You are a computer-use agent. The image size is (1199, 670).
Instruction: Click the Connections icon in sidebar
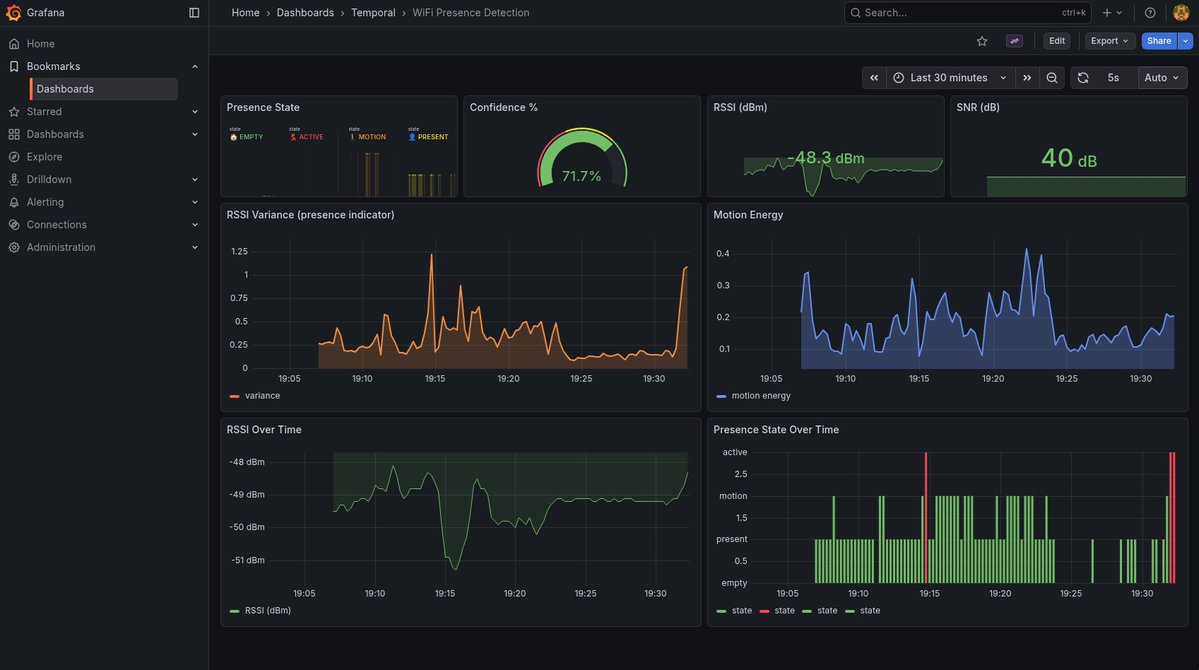click(14, 225)
